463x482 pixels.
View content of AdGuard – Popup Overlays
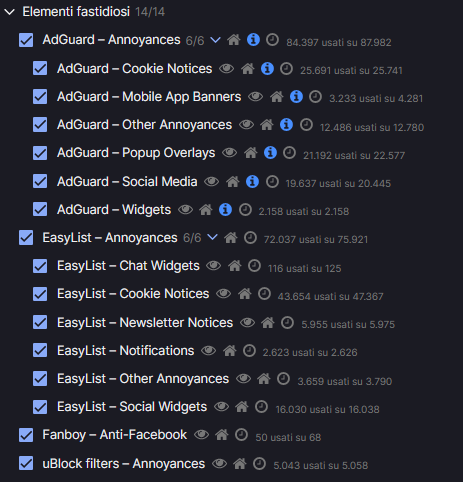point(229,153)
